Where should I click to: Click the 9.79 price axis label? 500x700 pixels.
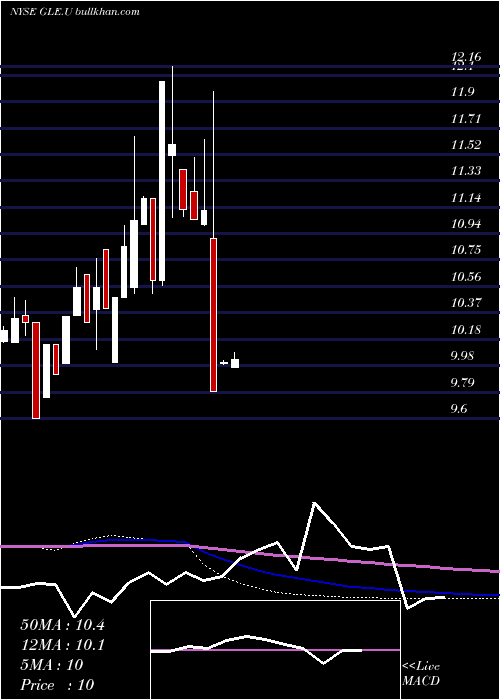click(x=462, y=383)
